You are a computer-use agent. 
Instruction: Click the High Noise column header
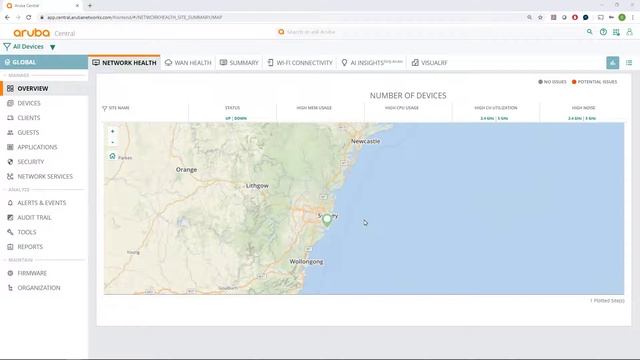(x=583, y=108)
